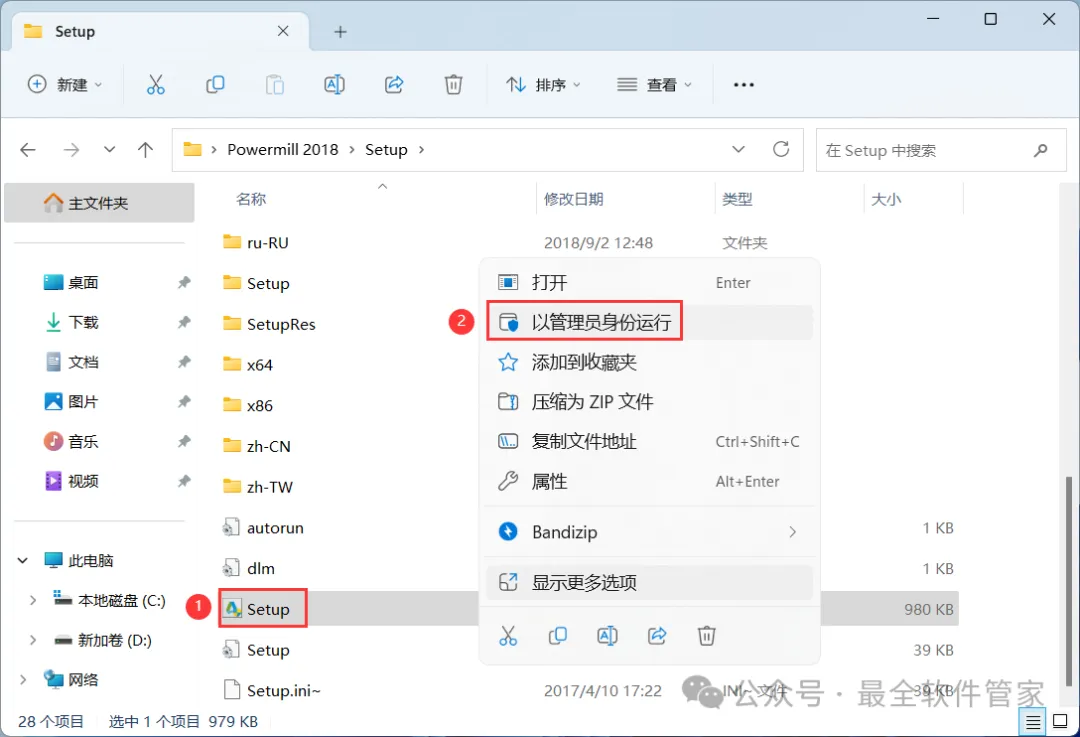Click the search magnifier icon

(1041, 150)
